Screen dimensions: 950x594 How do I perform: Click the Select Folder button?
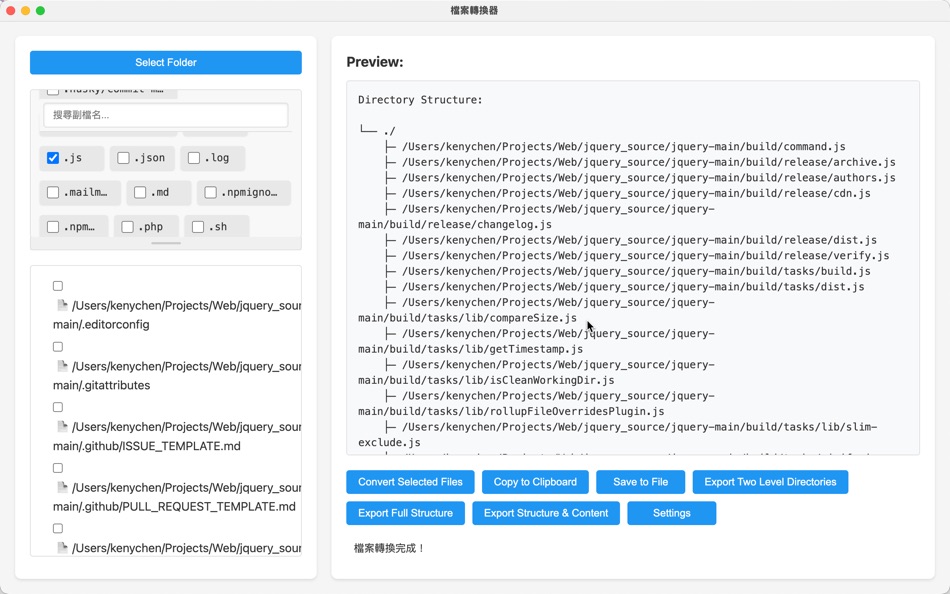165,62
